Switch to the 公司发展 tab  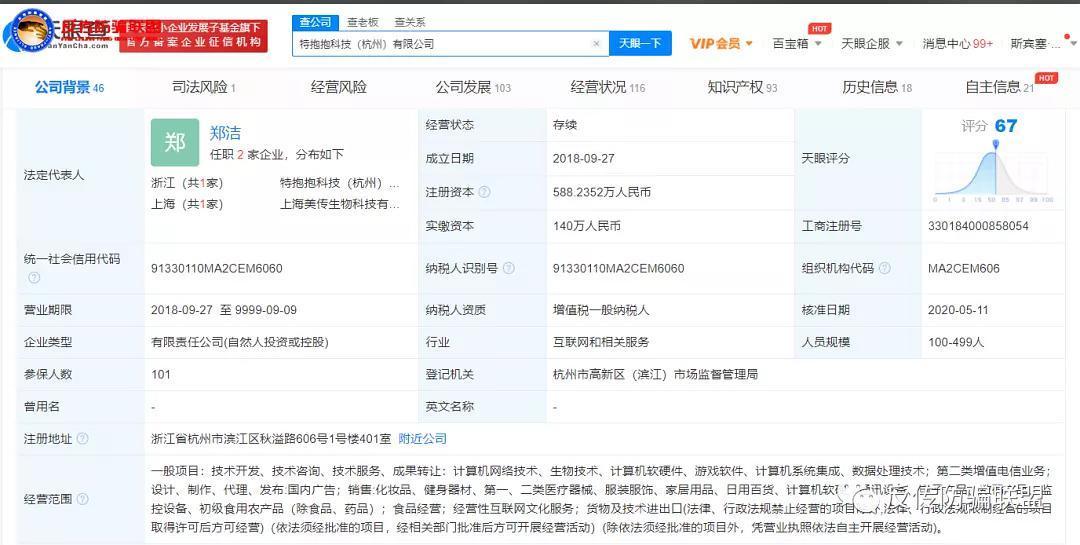[x=472, y=88]
